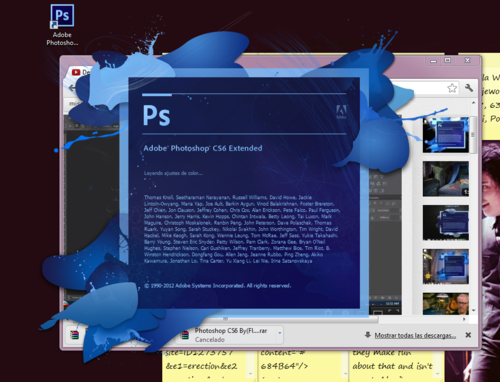Click the Ps logo on the splash screen
The image size is (500, 382).
pyautogui.click(x=156, y=116)
